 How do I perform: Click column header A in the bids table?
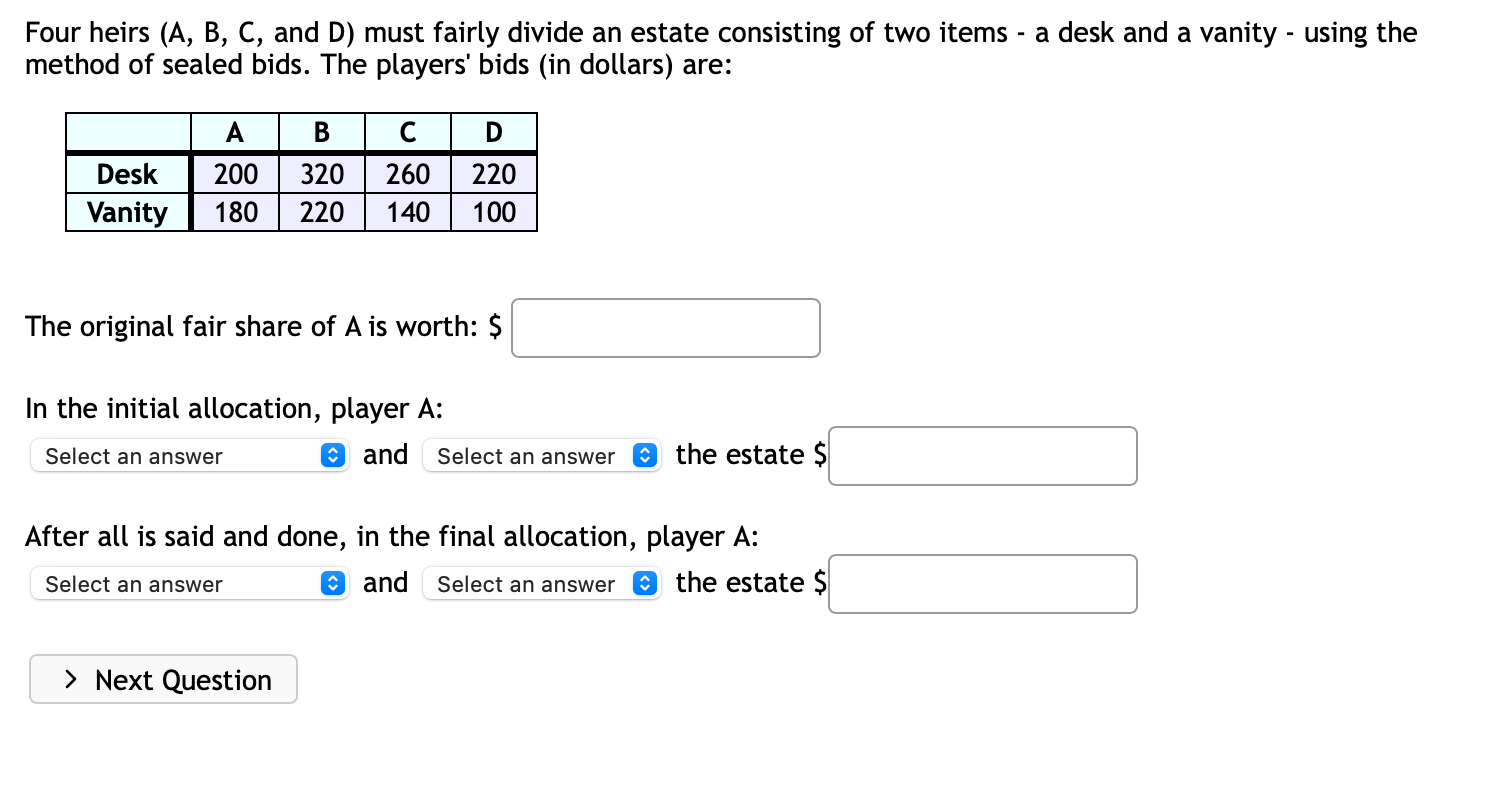click(x=234, y=131)
